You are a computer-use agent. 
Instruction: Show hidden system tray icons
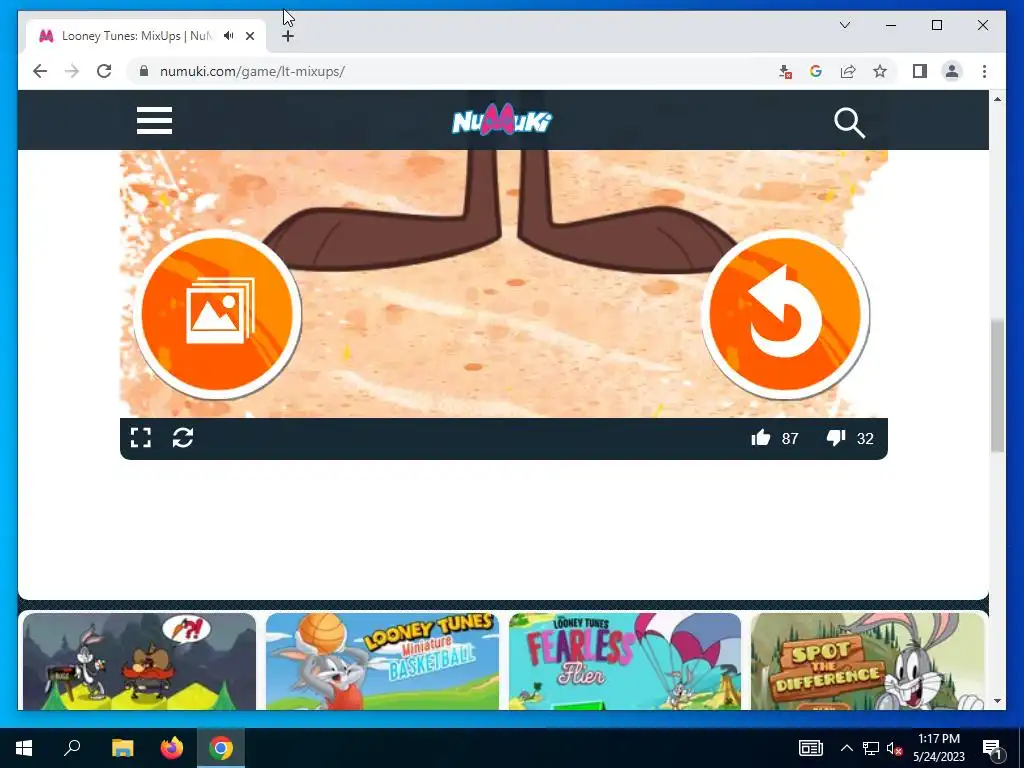(846, 748)
